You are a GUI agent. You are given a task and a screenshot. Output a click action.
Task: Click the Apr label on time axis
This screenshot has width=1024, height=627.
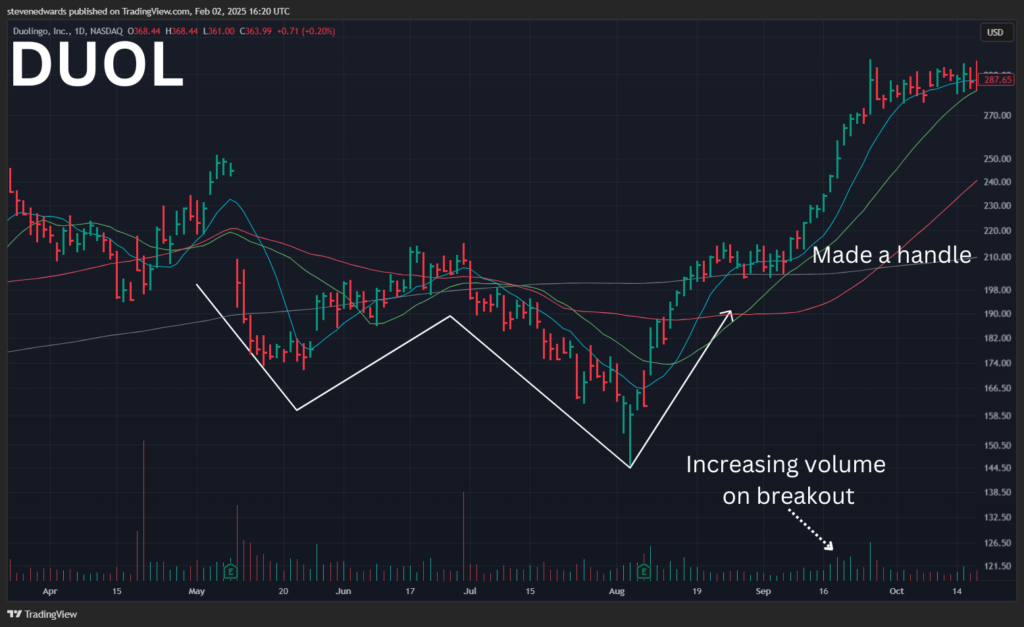tap(50, 591)
